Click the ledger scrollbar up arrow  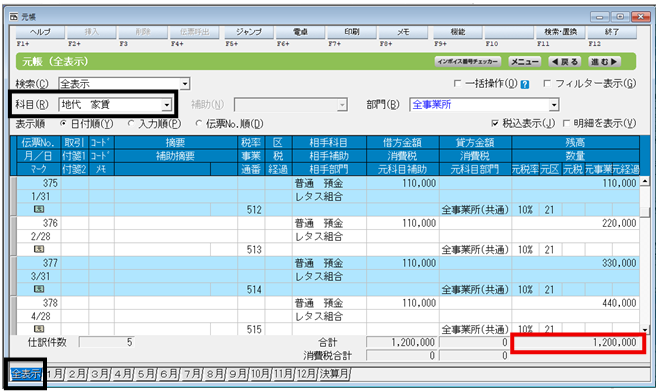click(x=644, y=181)
